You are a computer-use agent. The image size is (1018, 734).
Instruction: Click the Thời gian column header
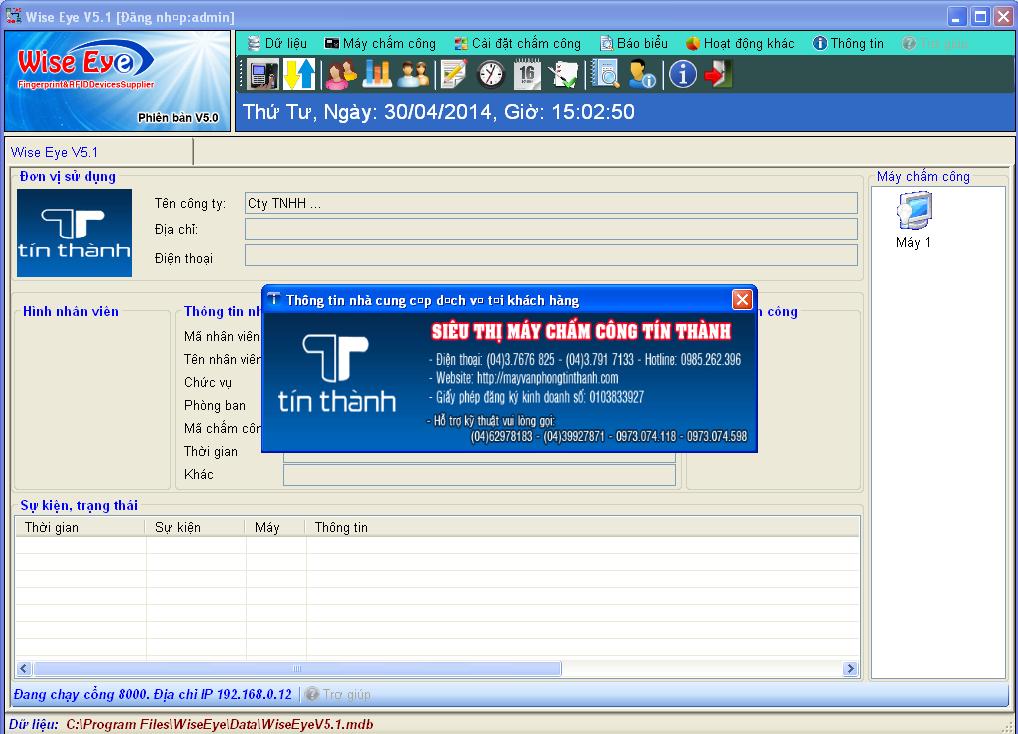(81, 528)
